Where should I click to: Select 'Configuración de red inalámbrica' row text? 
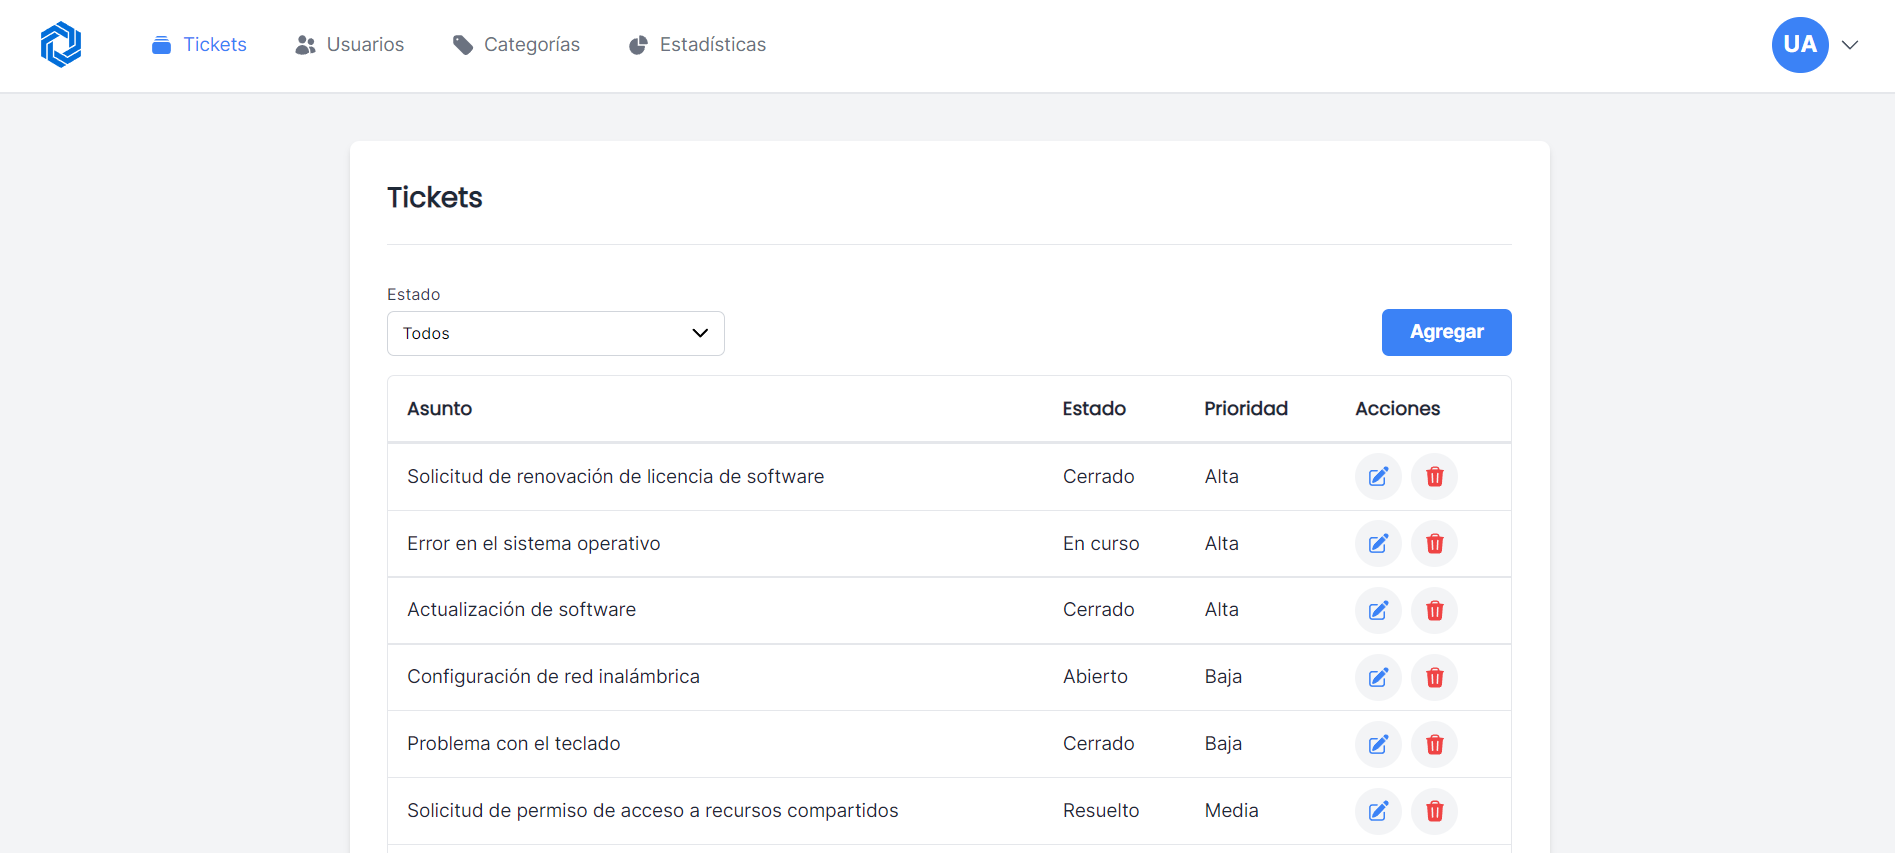pos(554,677)
